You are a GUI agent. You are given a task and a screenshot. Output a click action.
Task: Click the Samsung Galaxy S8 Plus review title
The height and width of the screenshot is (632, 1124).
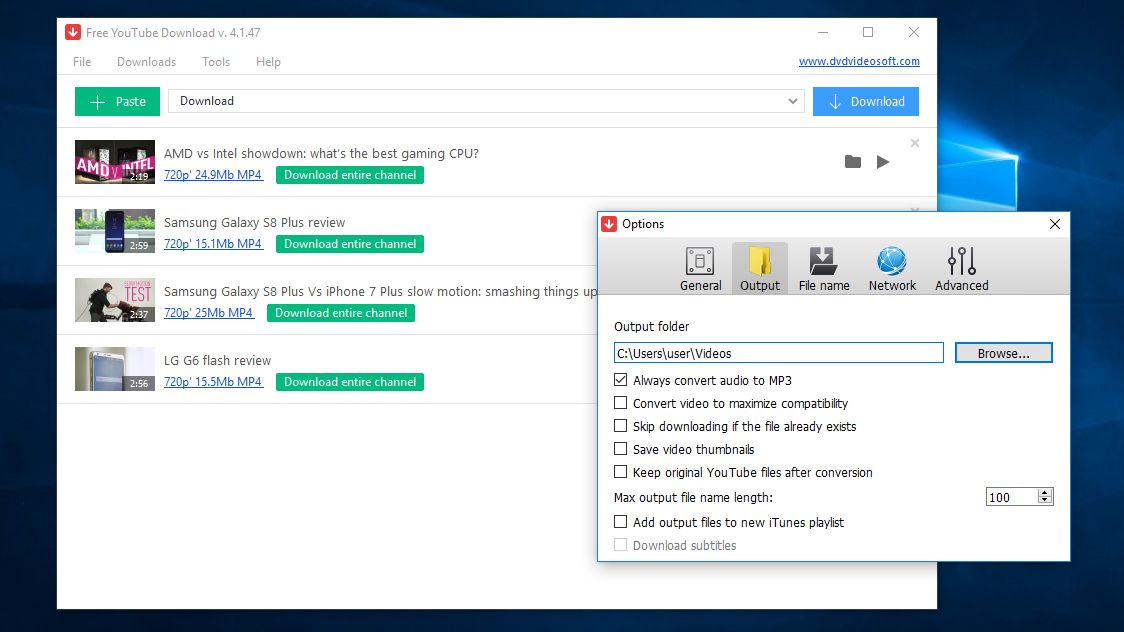point(254,223)
